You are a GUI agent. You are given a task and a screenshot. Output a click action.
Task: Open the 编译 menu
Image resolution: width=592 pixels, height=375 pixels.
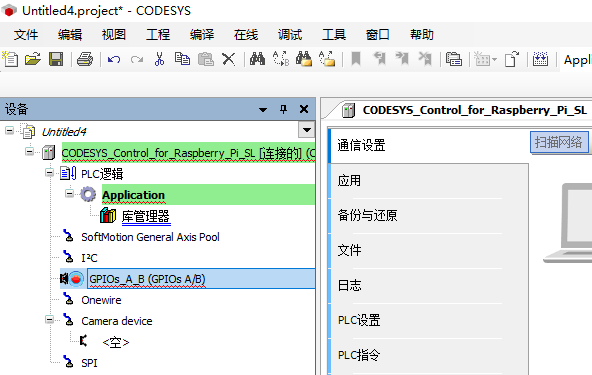202,35
